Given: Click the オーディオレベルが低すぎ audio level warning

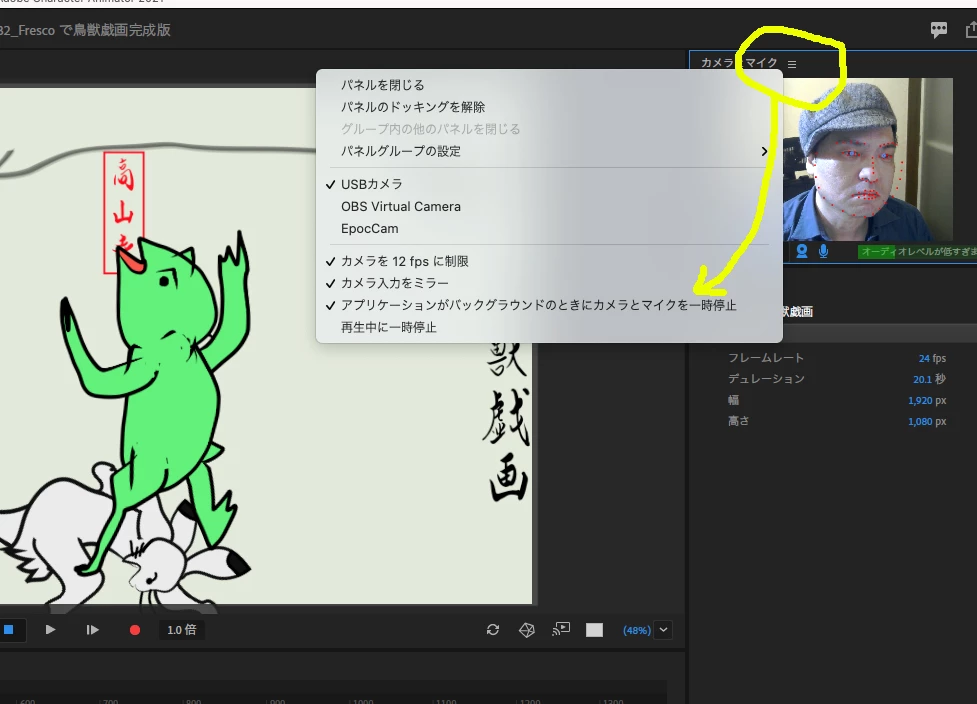Looking at the screenshot, I should click(917, 251).
